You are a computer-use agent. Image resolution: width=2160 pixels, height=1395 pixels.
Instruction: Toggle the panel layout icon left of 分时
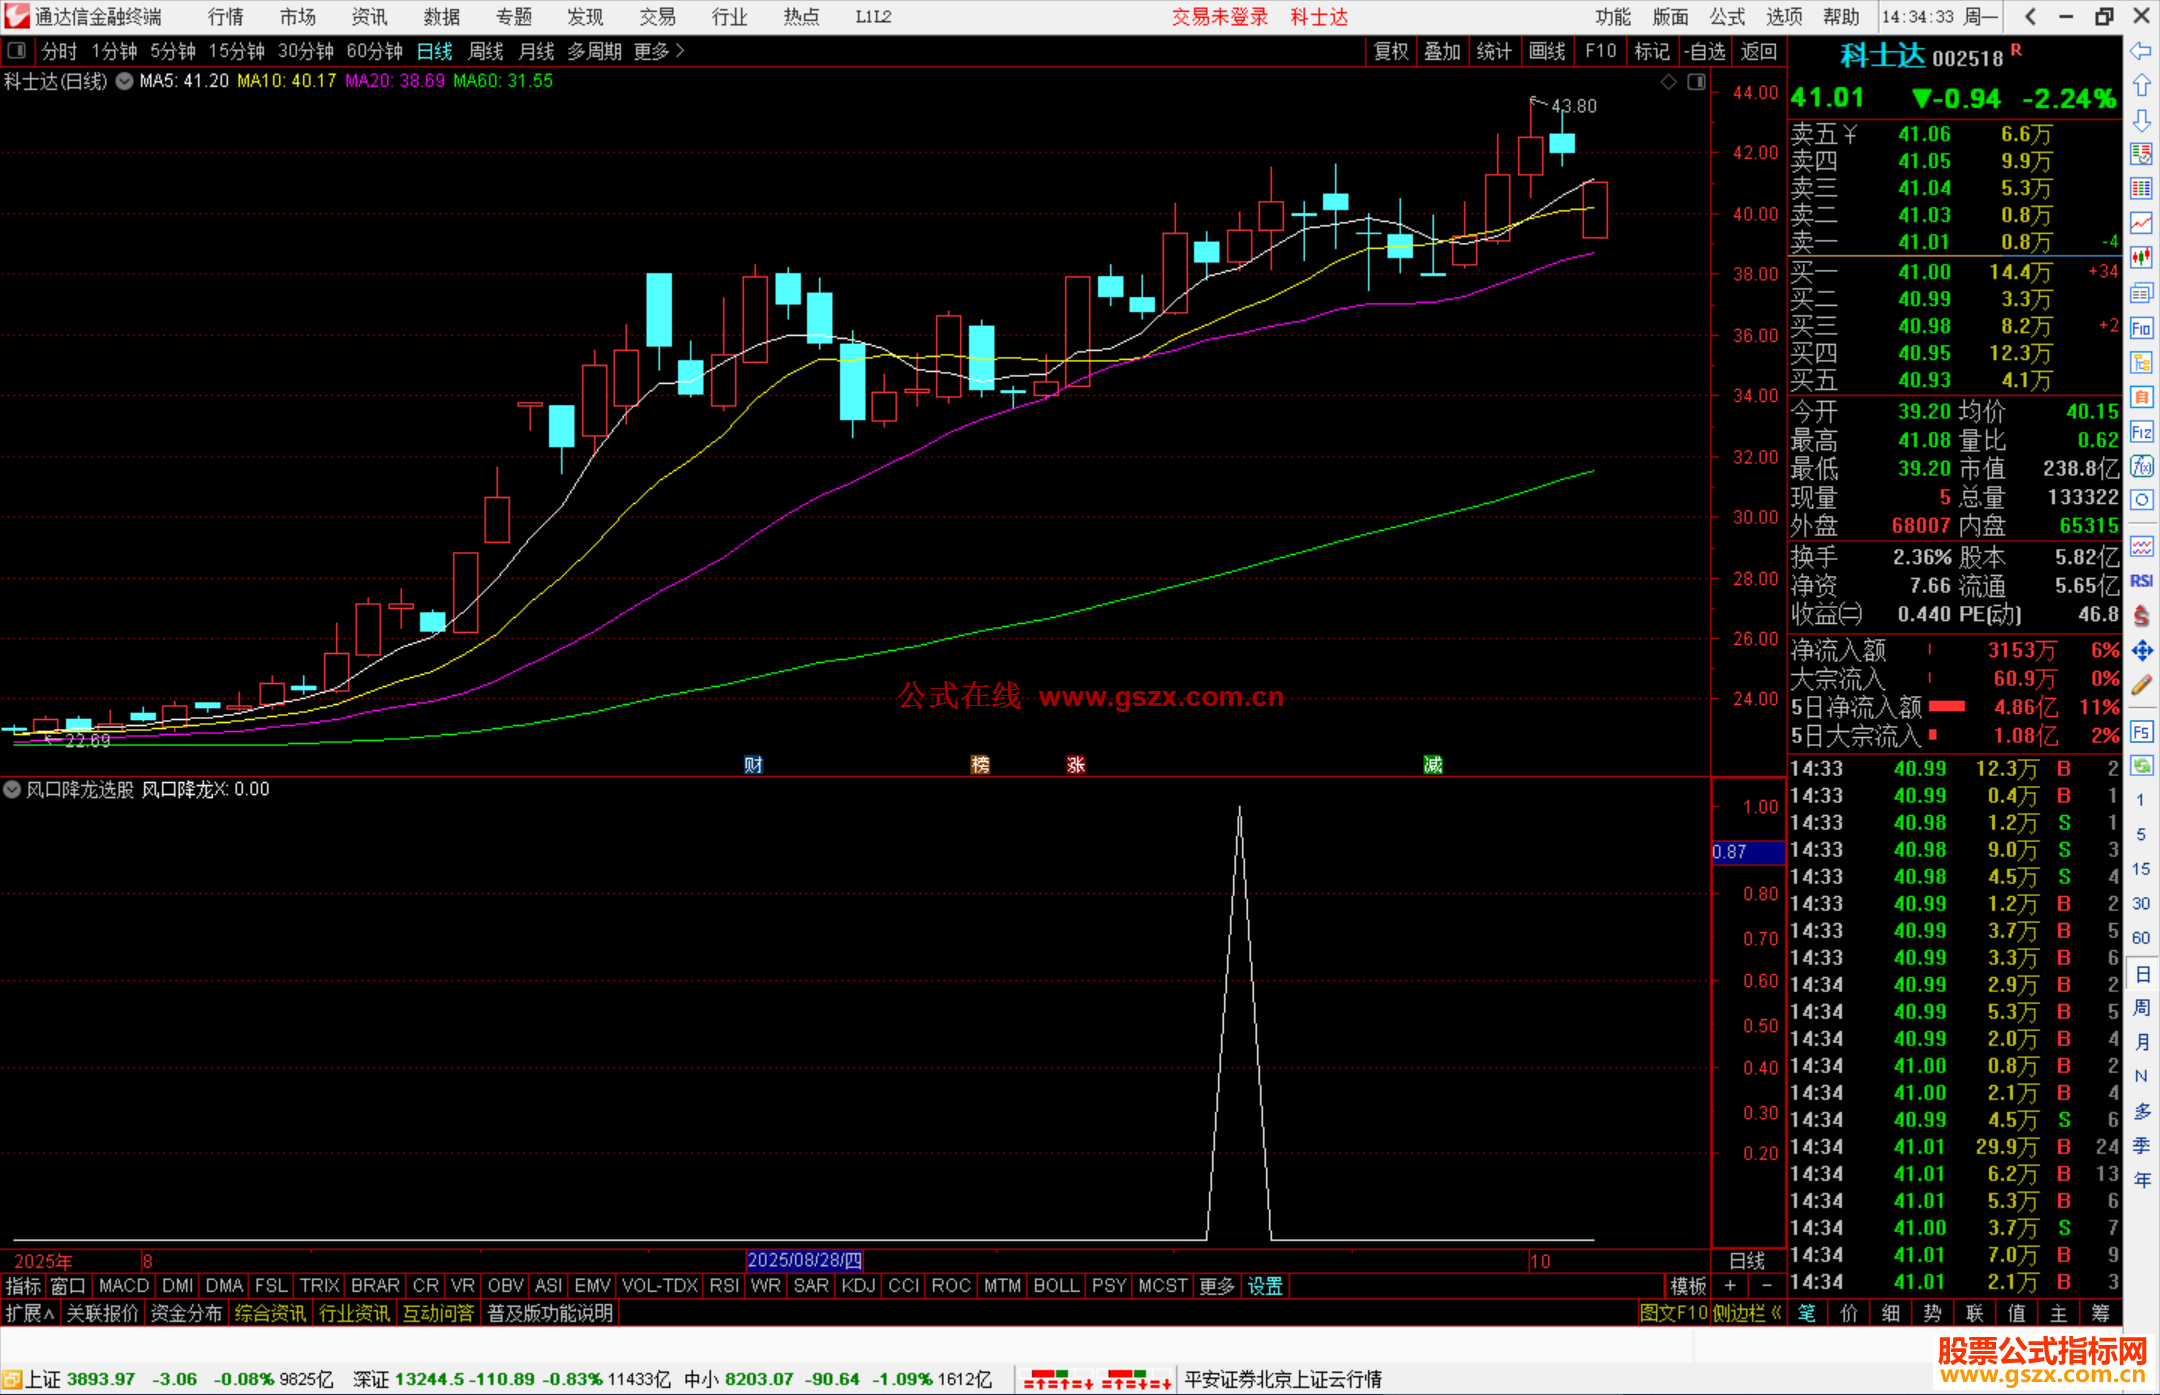click(x=16, y=50)
